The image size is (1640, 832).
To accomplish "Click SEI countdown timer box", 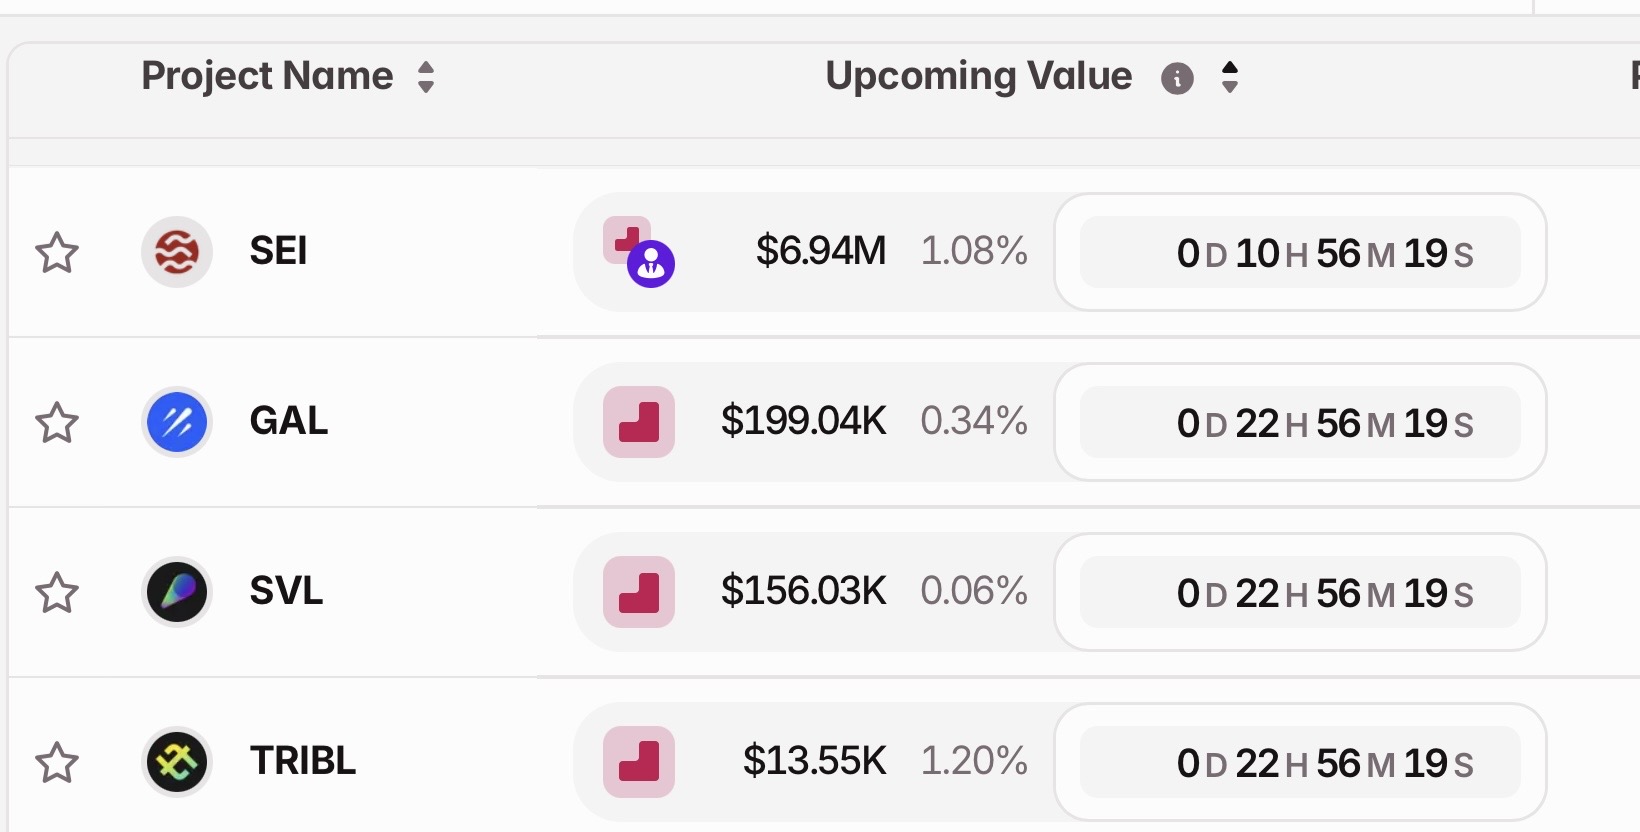I will (1300, 253).
